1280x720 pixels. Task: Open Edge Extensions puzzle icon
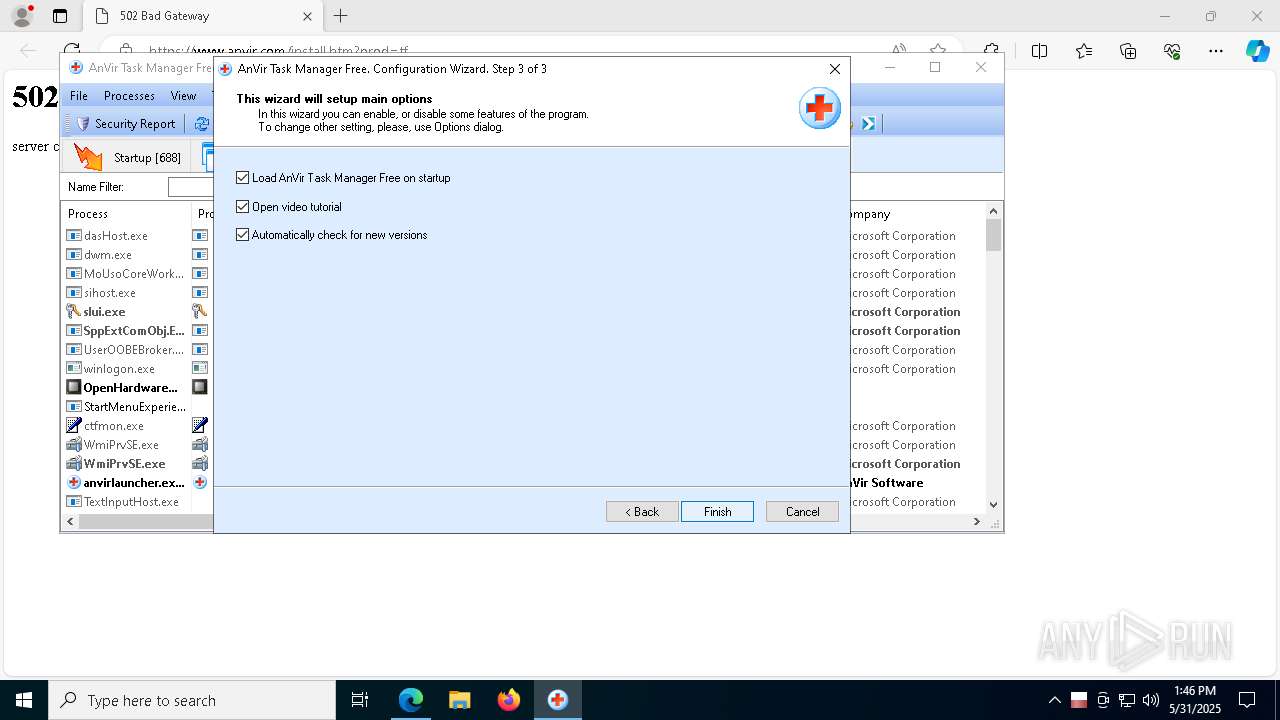[991, 51]
